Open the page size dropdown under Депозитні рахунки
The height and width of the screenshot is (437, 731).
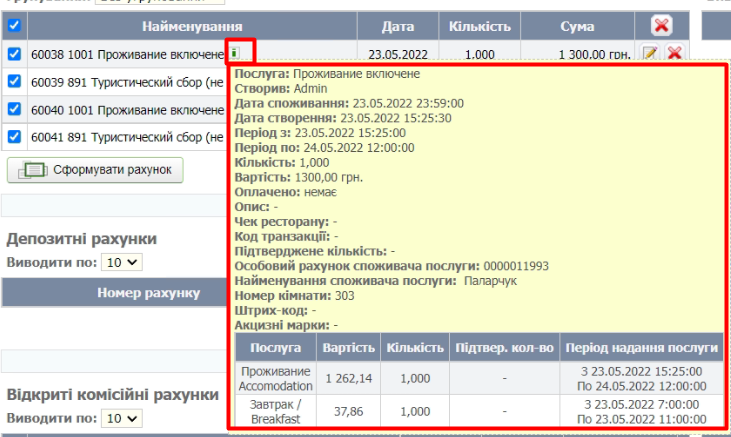click(124, 262)
